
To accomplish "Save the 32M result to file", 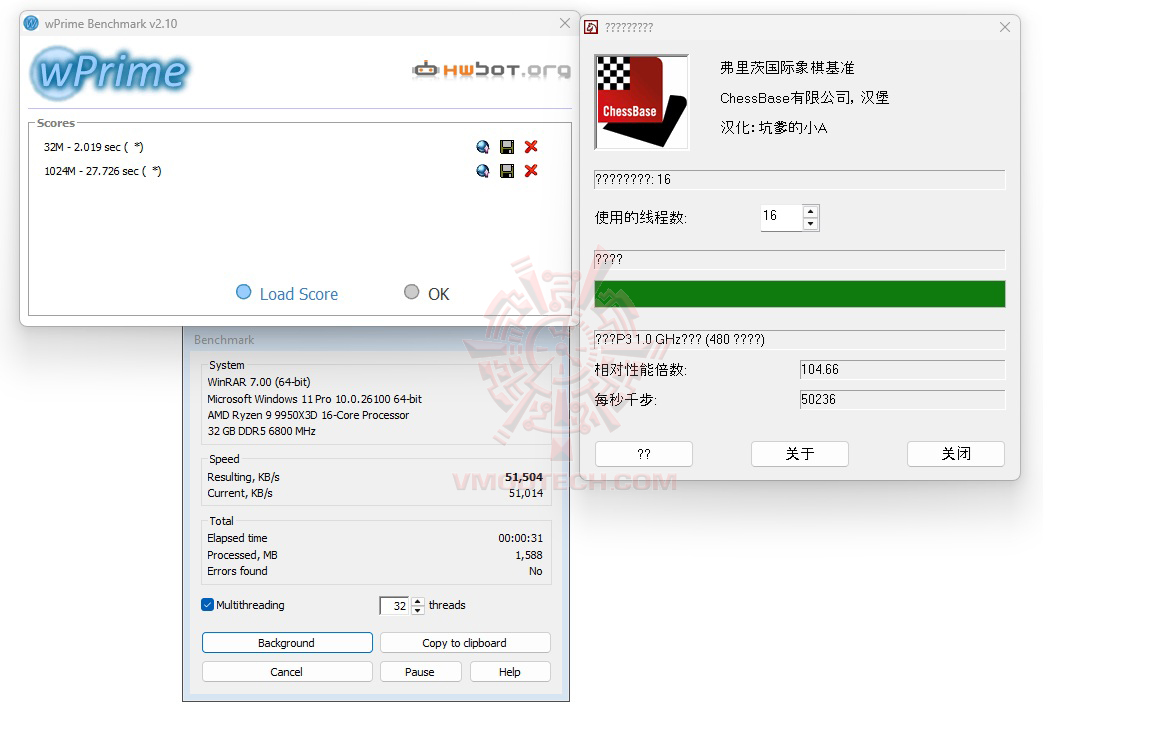I will click(x=507, y=146).
